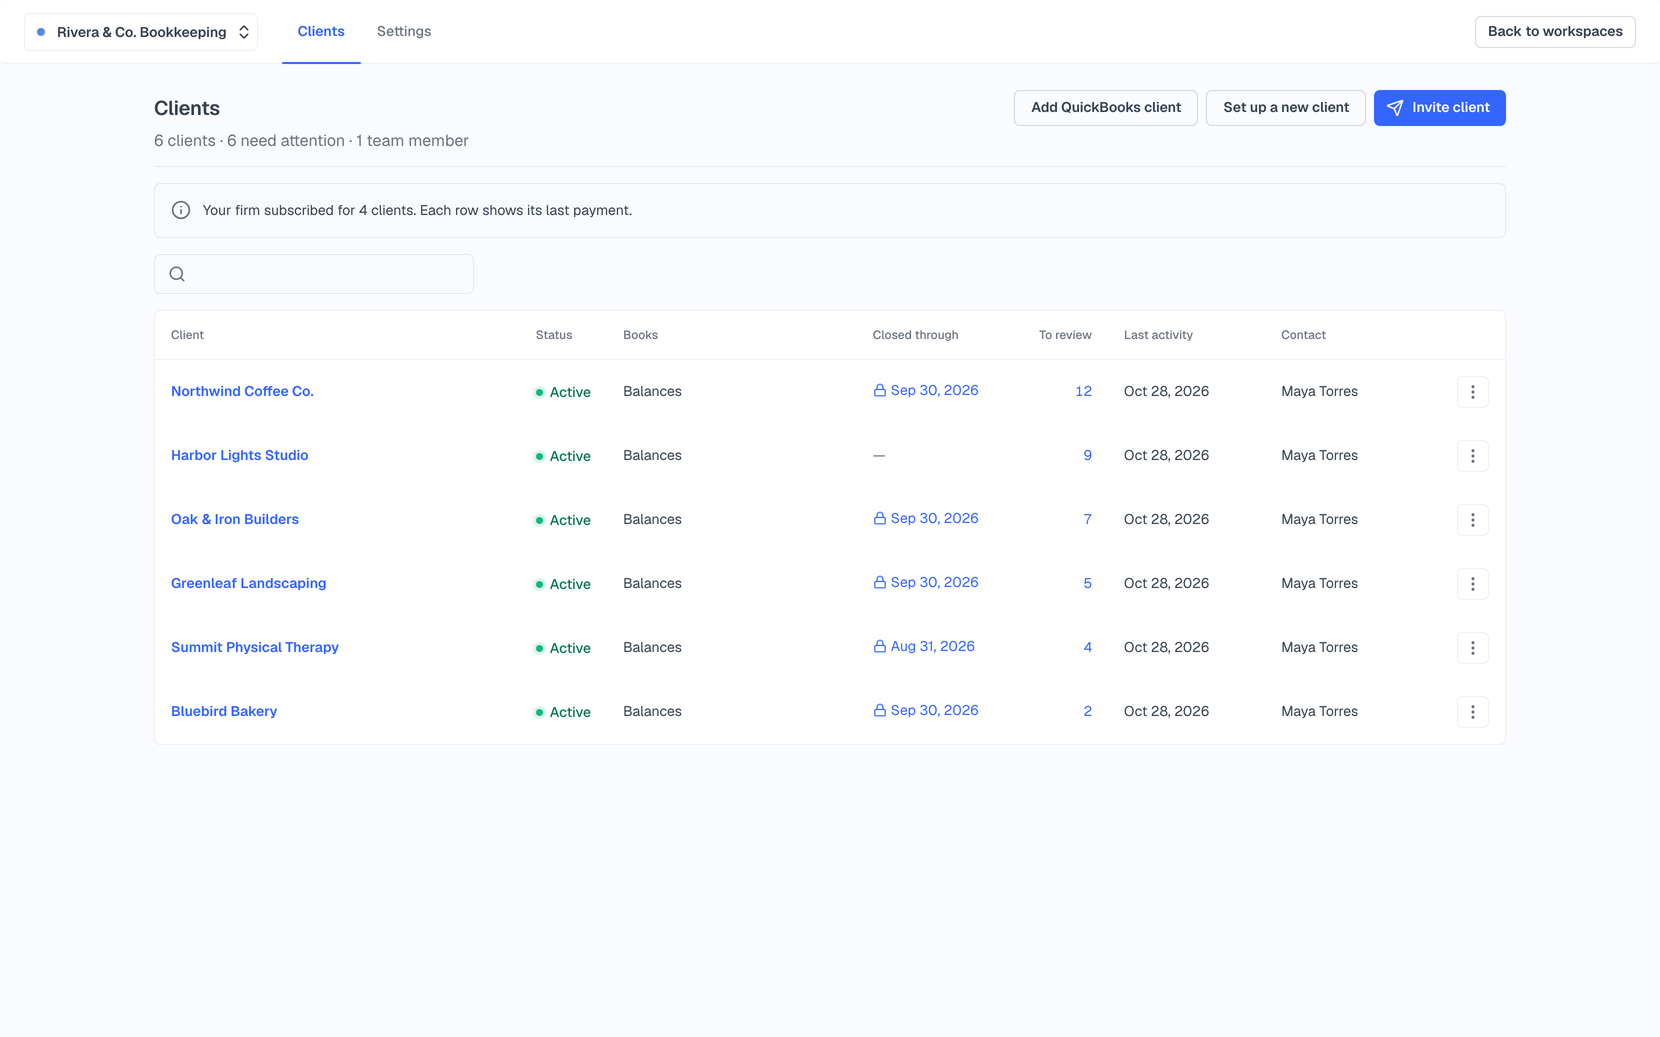Open the more options menu for Harbor Lights Studio

point(1473,456)
